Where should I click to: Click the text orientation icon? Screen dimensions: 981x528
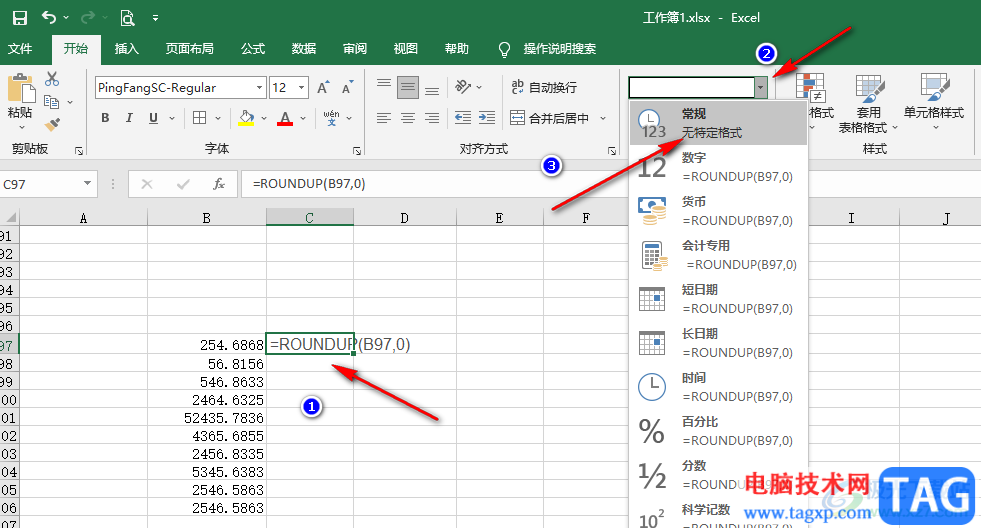(x=464, y=86)
